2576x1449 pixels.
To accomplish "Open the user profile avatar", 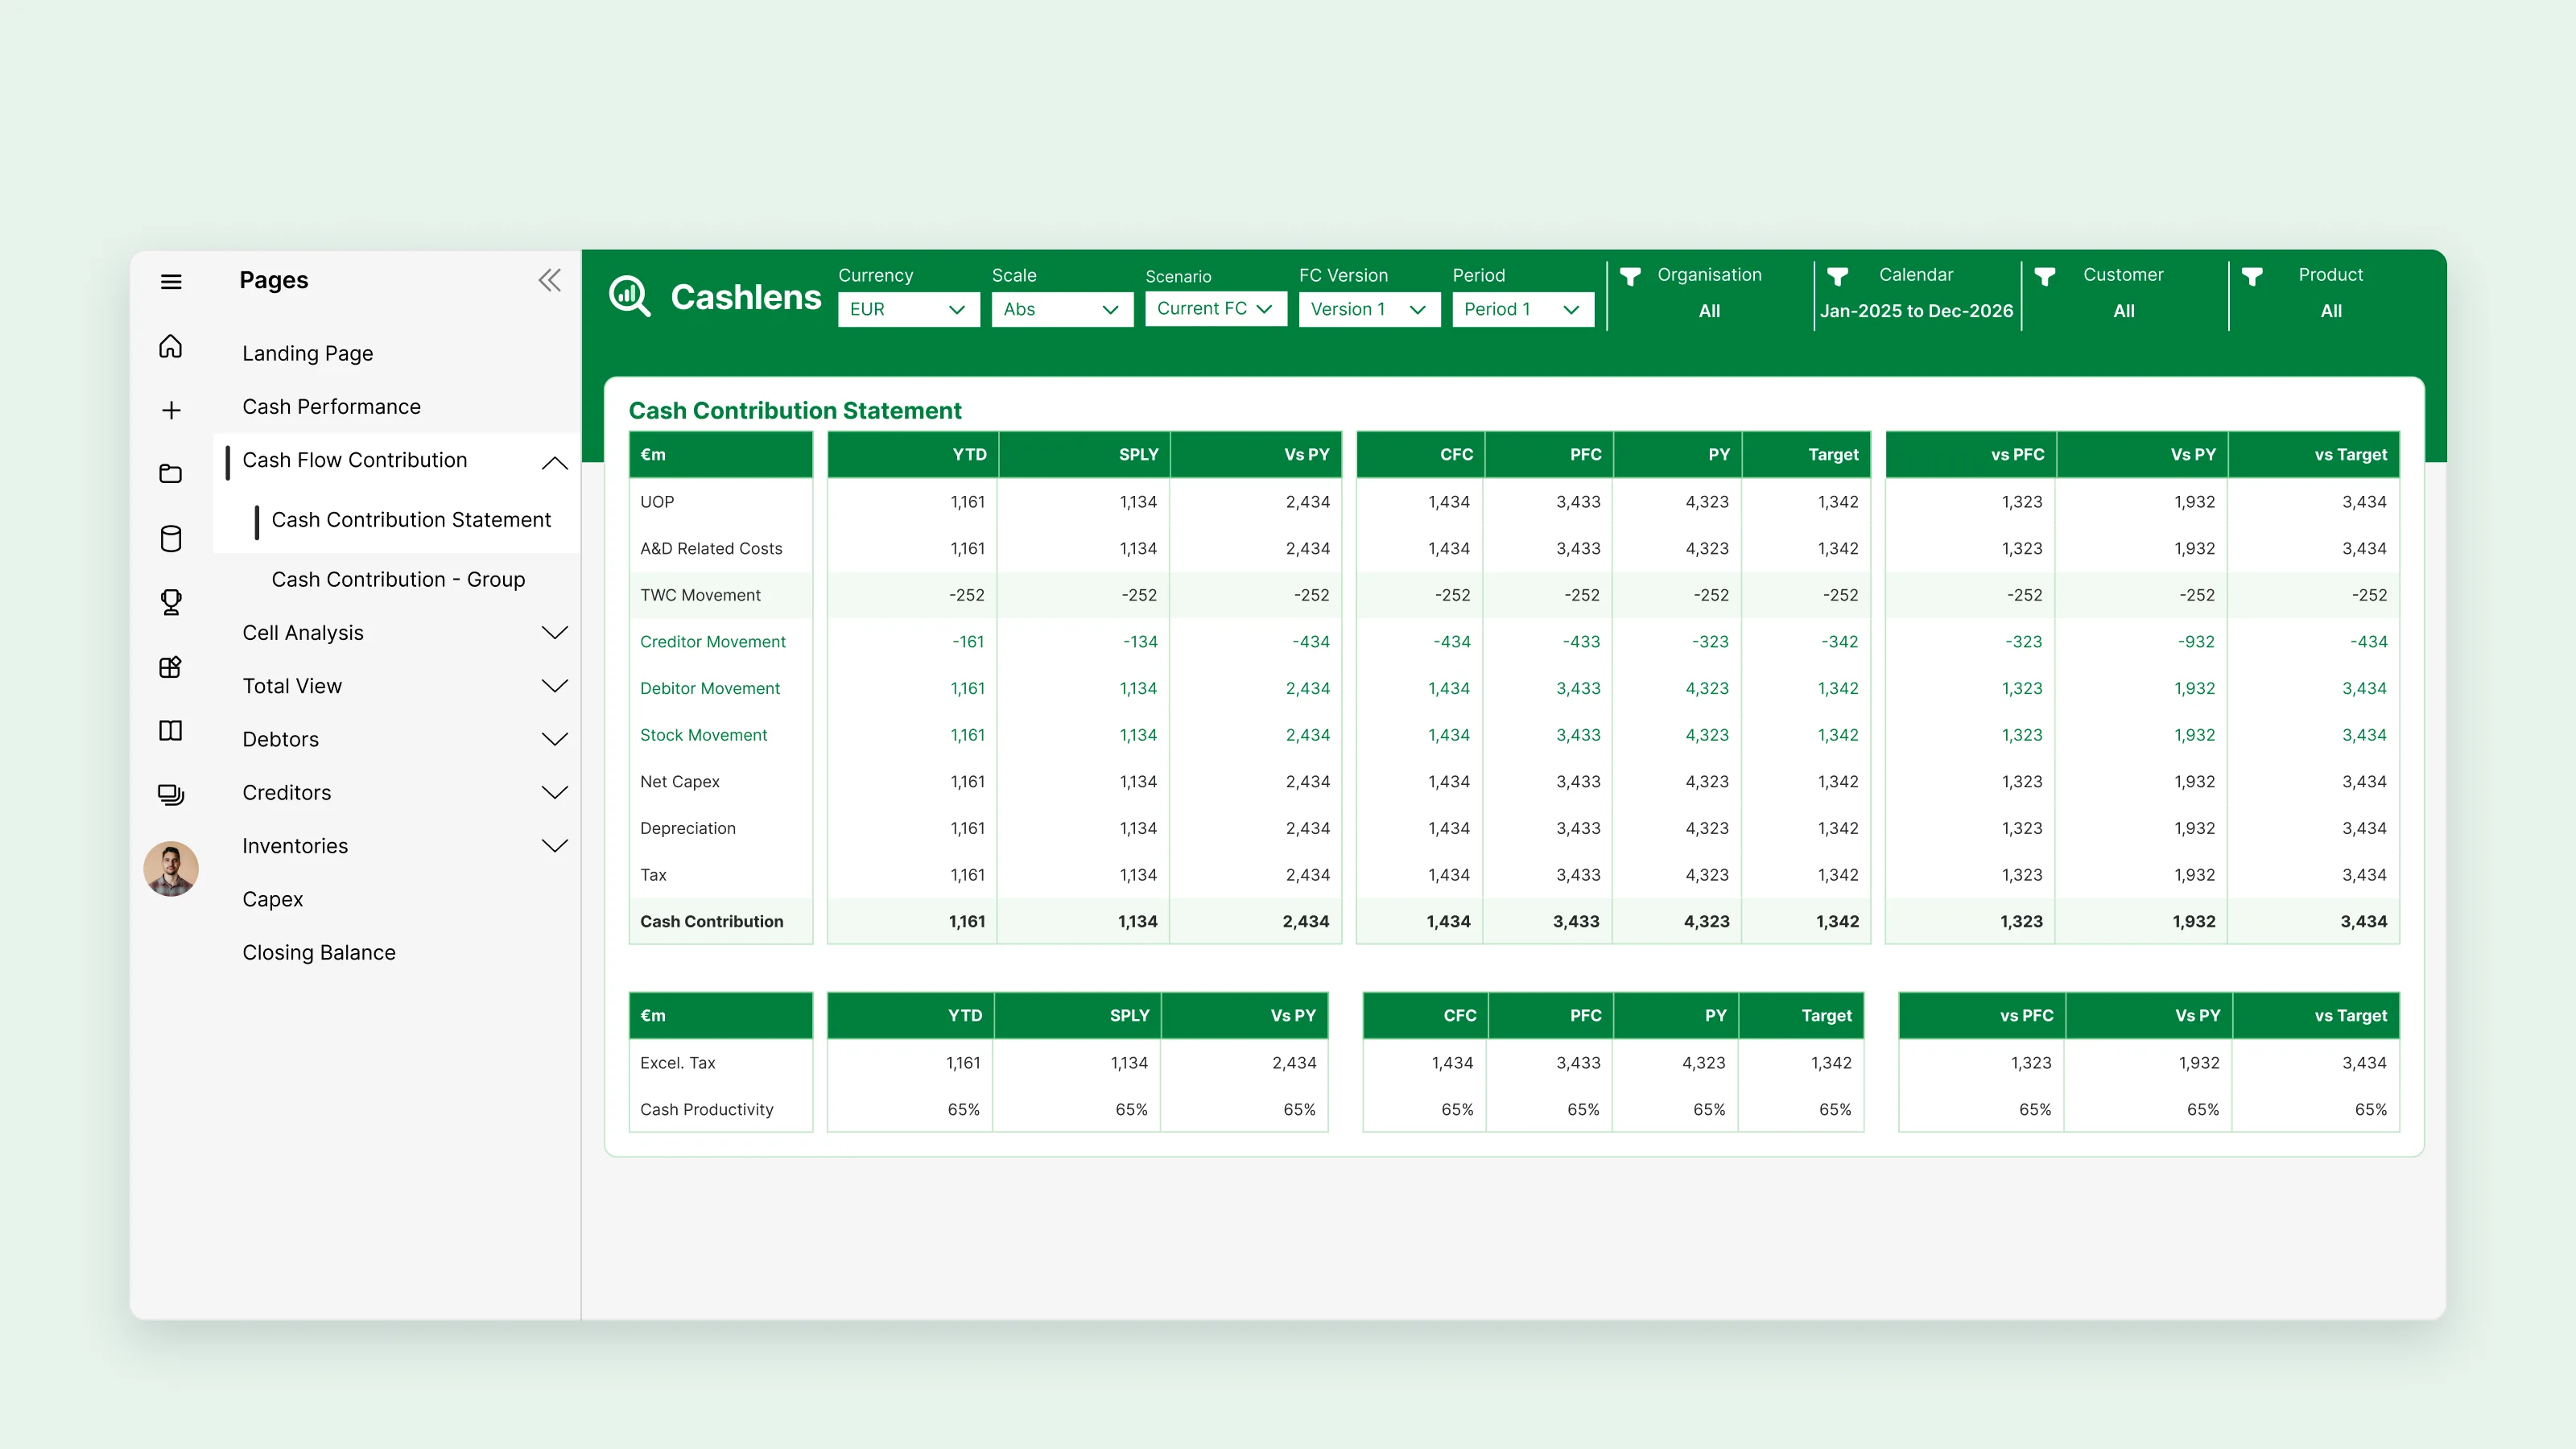I will (171, 868).
